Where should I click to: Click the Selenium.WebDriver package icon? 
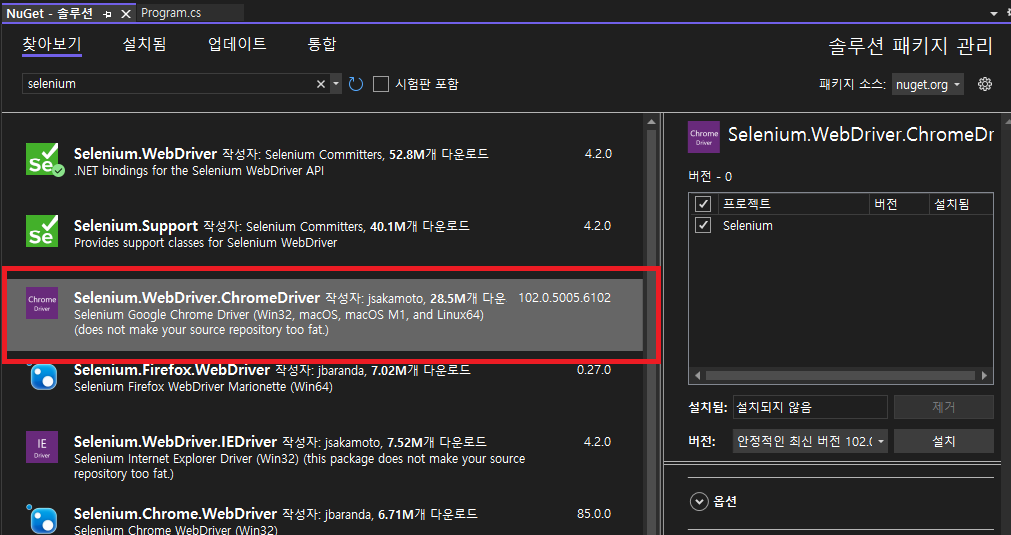click(x=43, y=159)
